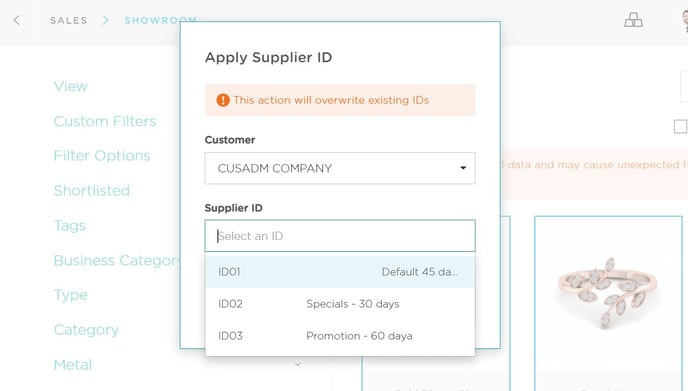Choose ID02 Specials - 30 days option

340,304
